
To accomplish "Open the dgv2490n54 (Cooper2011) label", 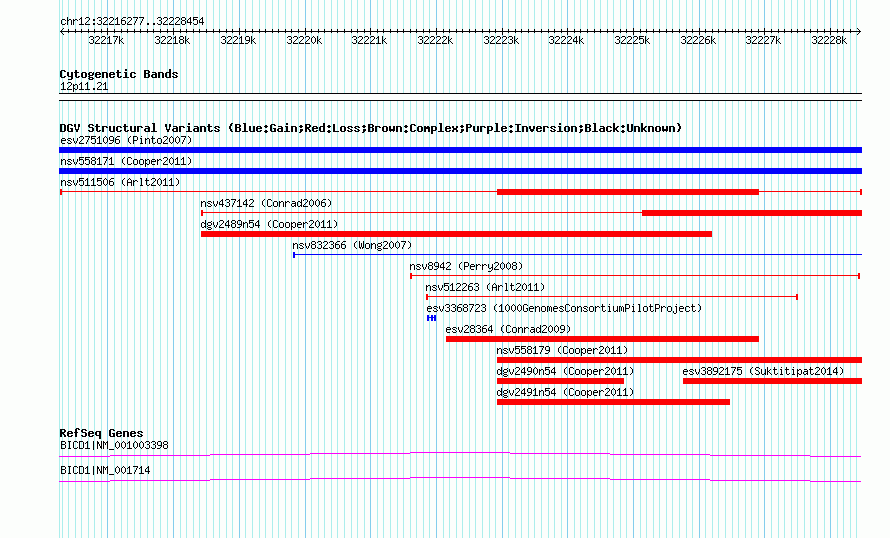I will (565, 371).
